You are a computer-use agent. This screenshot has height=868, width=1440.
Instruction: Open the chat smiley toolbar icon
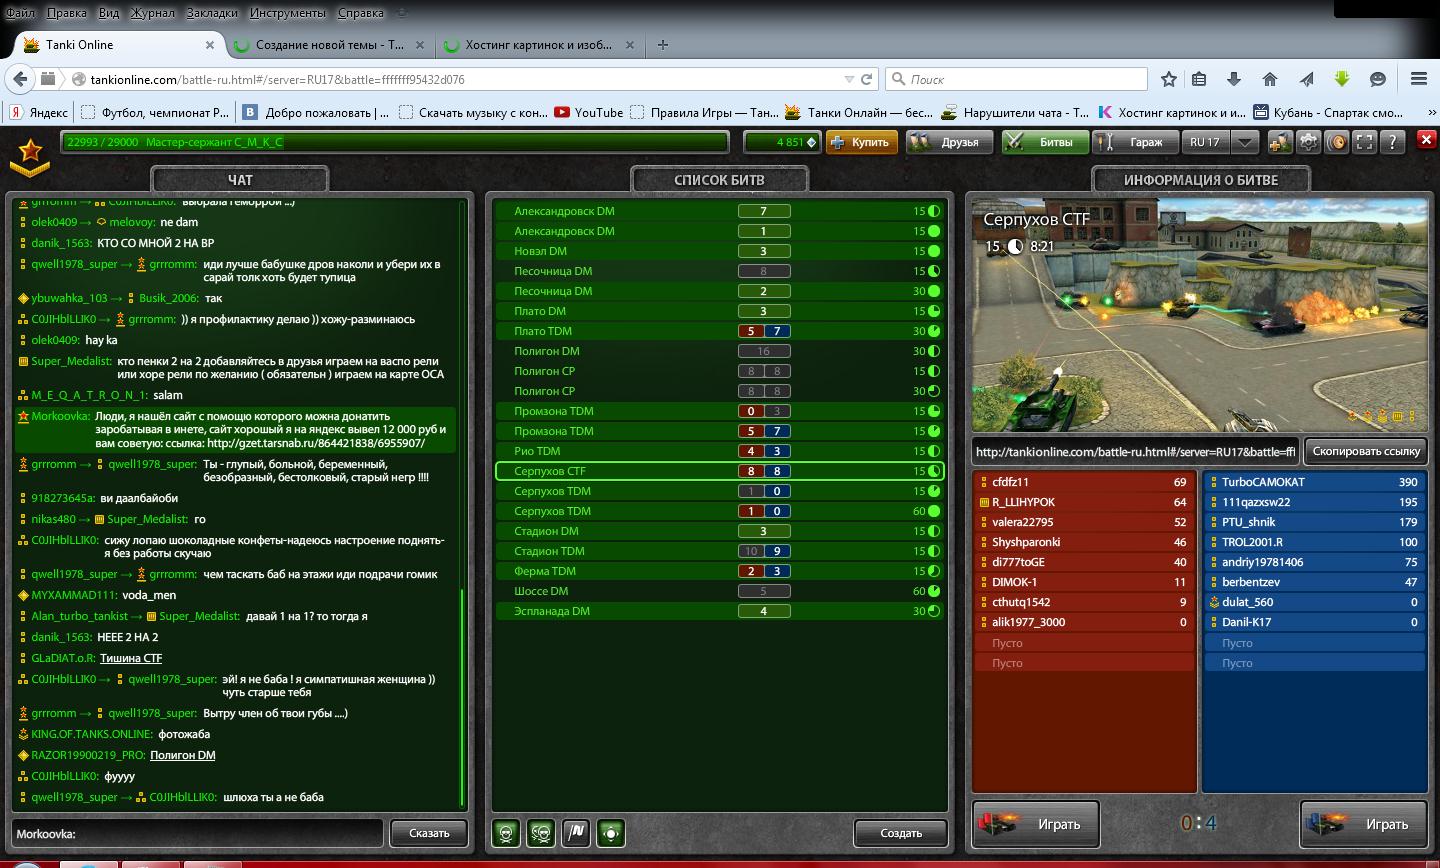coord(1377,79)
